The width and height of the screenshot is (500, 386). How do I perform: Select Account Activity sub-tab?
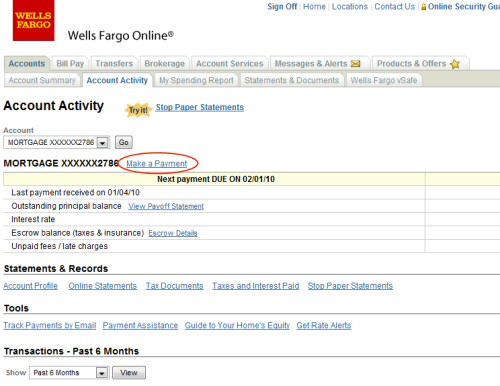coord(117,80)
